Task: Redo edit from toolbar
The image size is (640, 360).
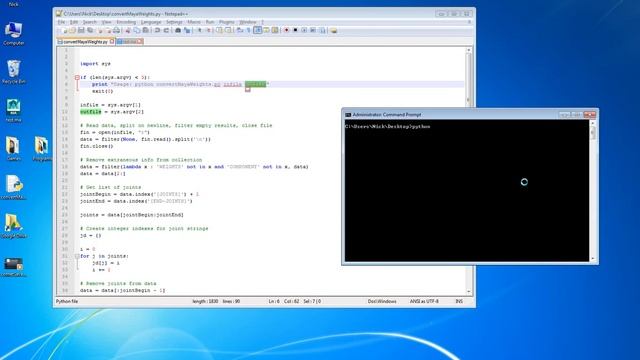Action: pos(166,30)
